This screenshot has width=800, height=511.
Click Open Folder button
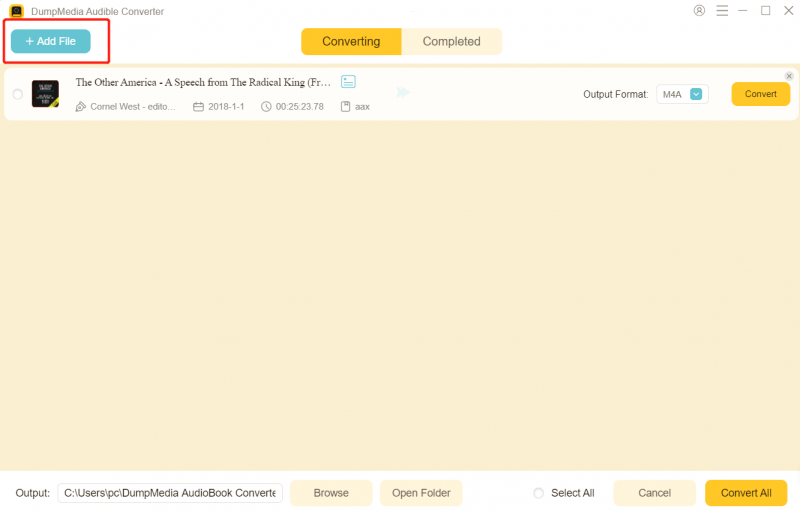click(x=421, y=493)
